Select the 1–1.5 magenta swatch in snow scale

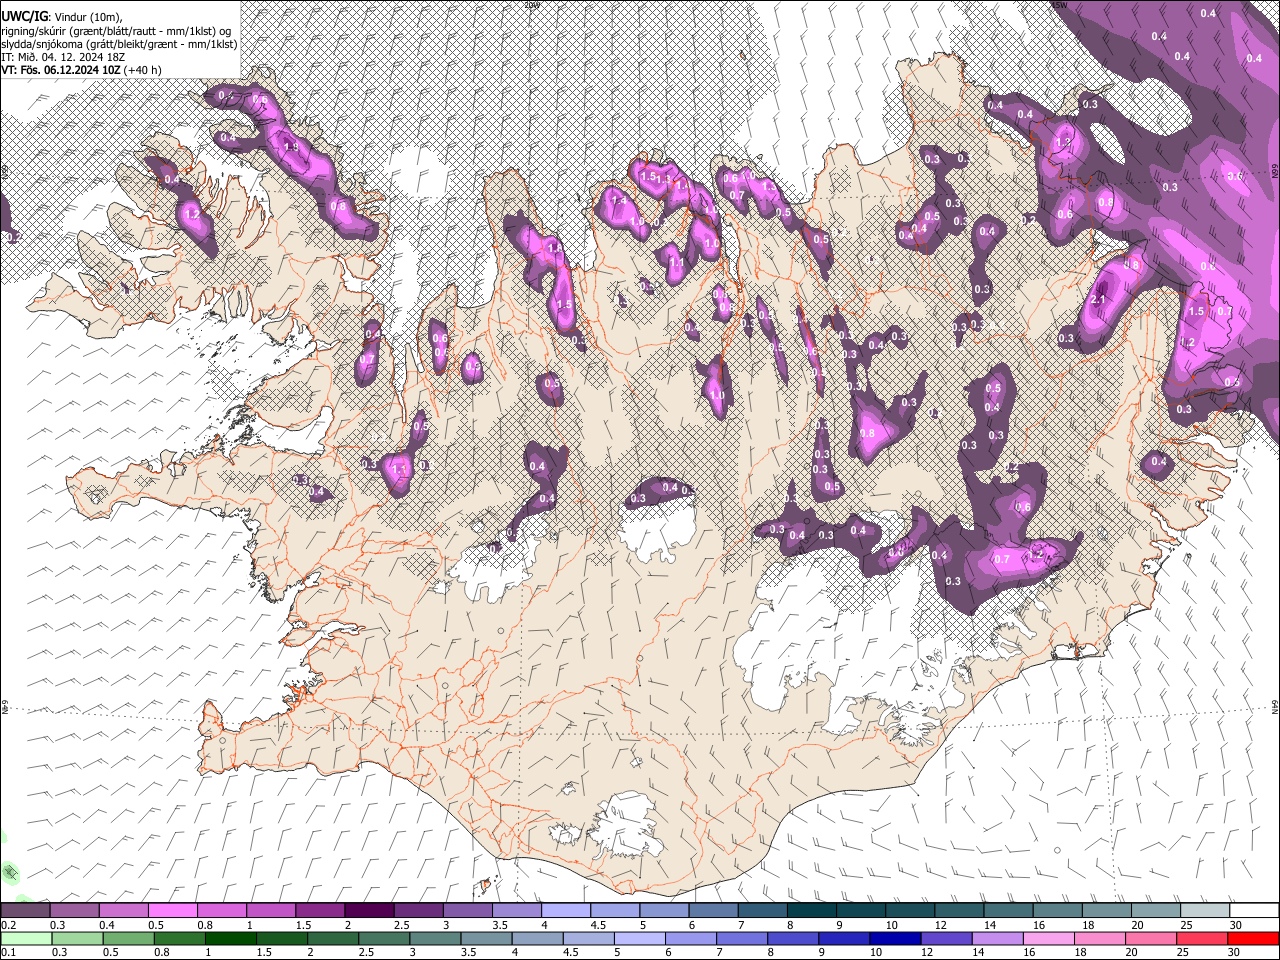tap(270, 910)
